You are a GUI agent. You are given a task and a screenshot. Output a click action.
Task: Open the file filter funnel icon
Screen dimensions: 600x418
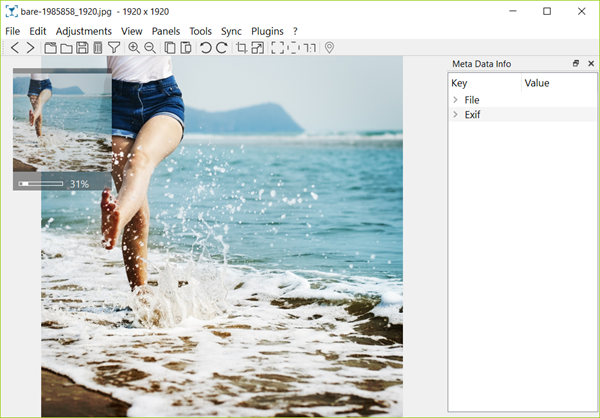(114, 48)
